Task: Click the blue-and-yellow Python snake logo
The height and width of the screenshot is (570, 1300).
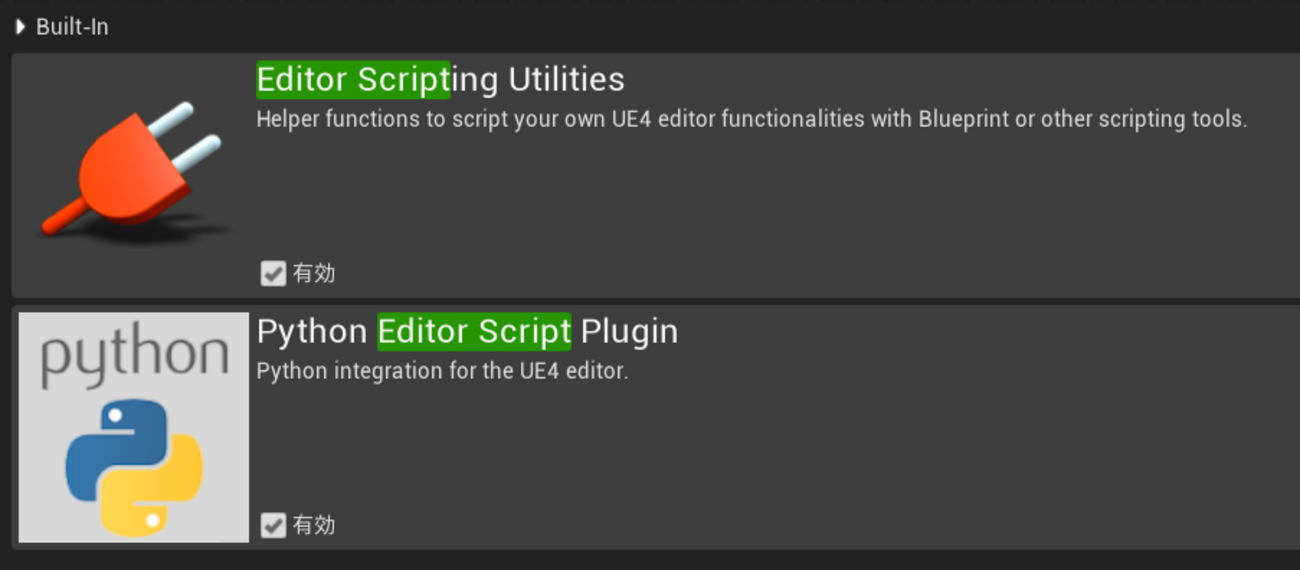Action: pos(134,467)
